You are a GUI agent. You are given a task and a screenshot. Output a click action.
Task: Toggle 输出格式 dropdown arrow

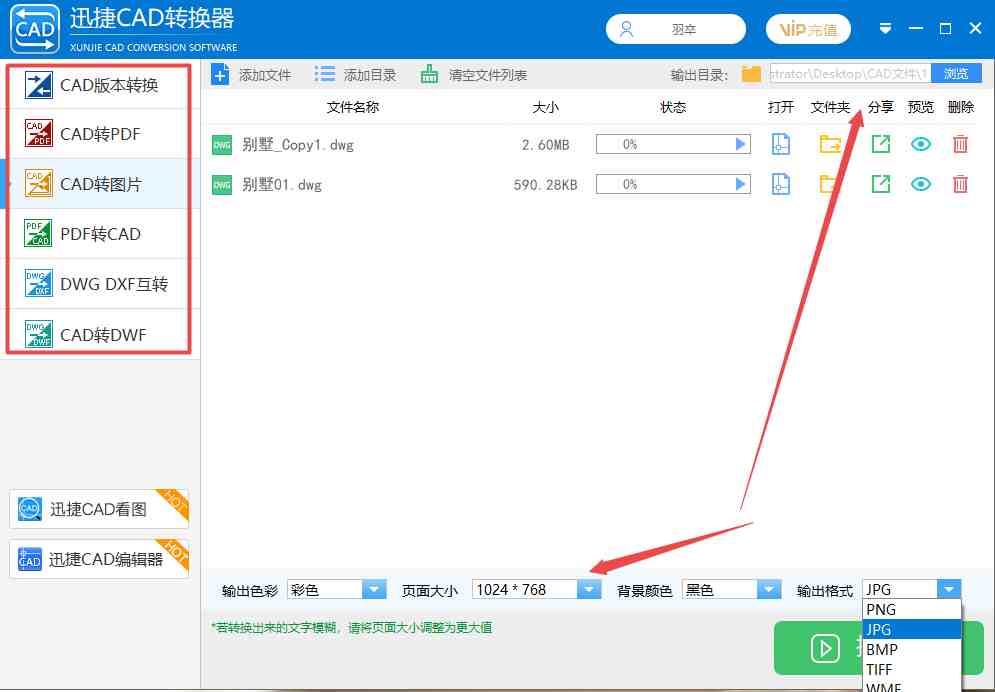(x=949, y=590)
